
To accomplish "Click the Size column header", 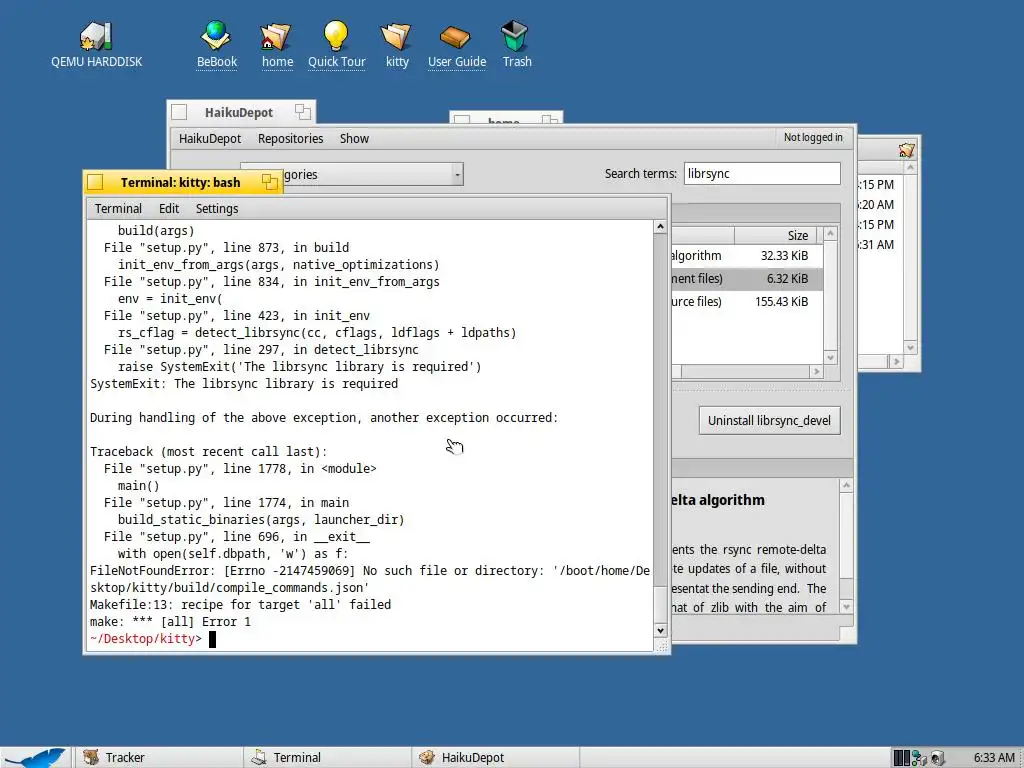I will [776, 235].
